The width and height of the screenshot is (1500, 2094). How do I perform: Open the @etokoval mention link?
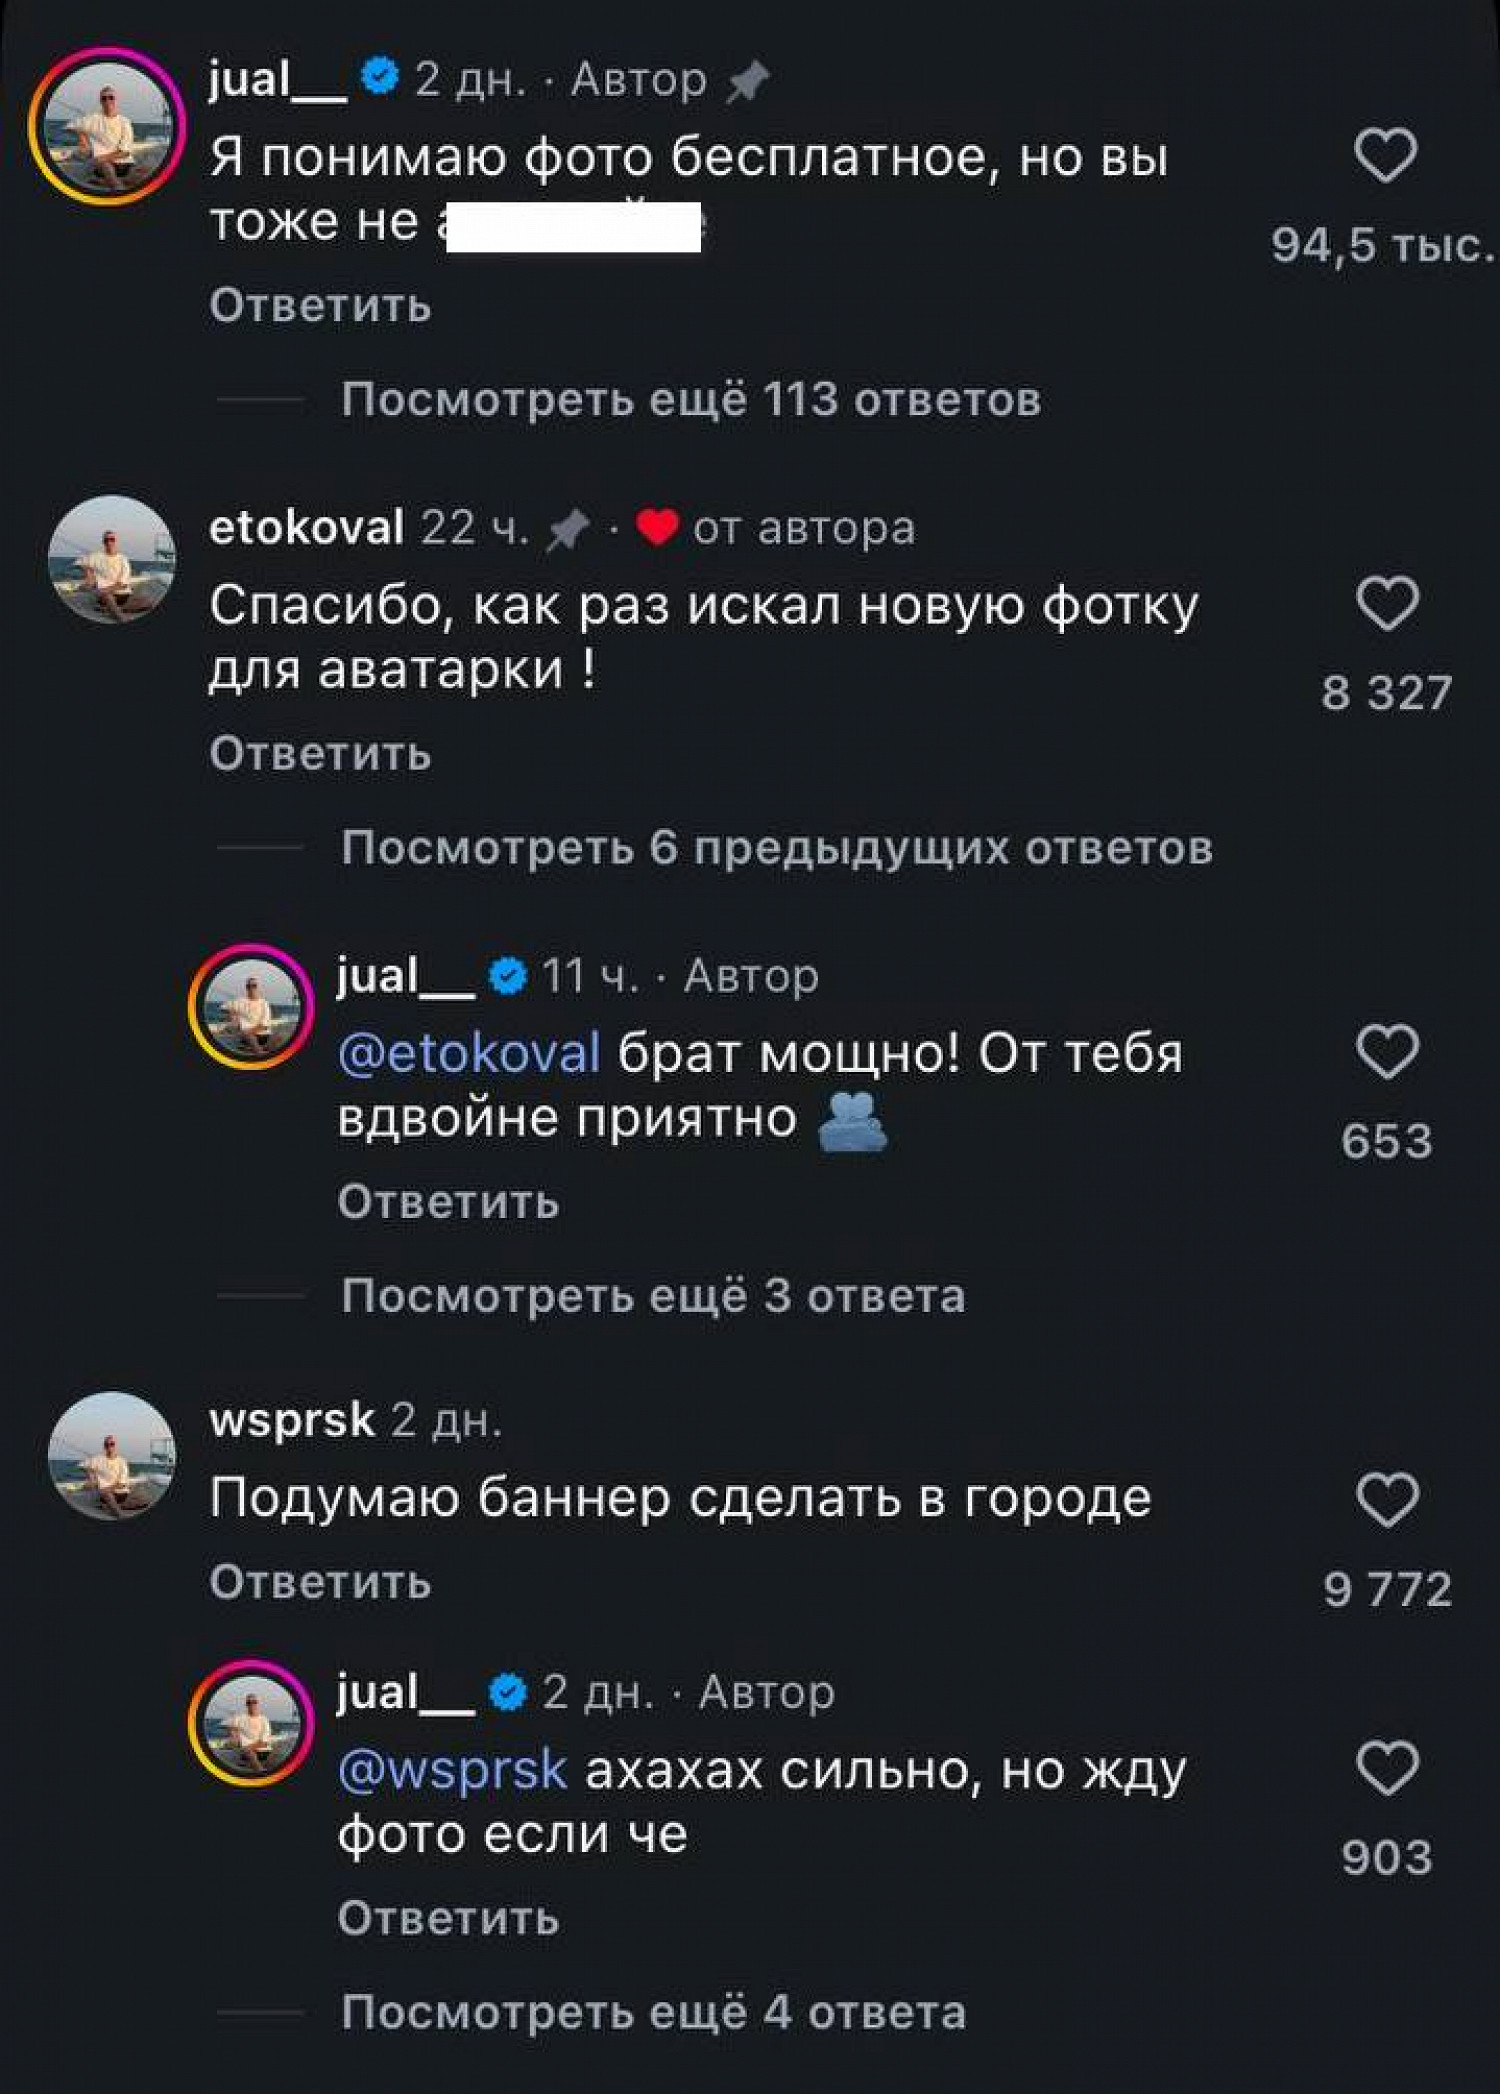(469, 1053)
